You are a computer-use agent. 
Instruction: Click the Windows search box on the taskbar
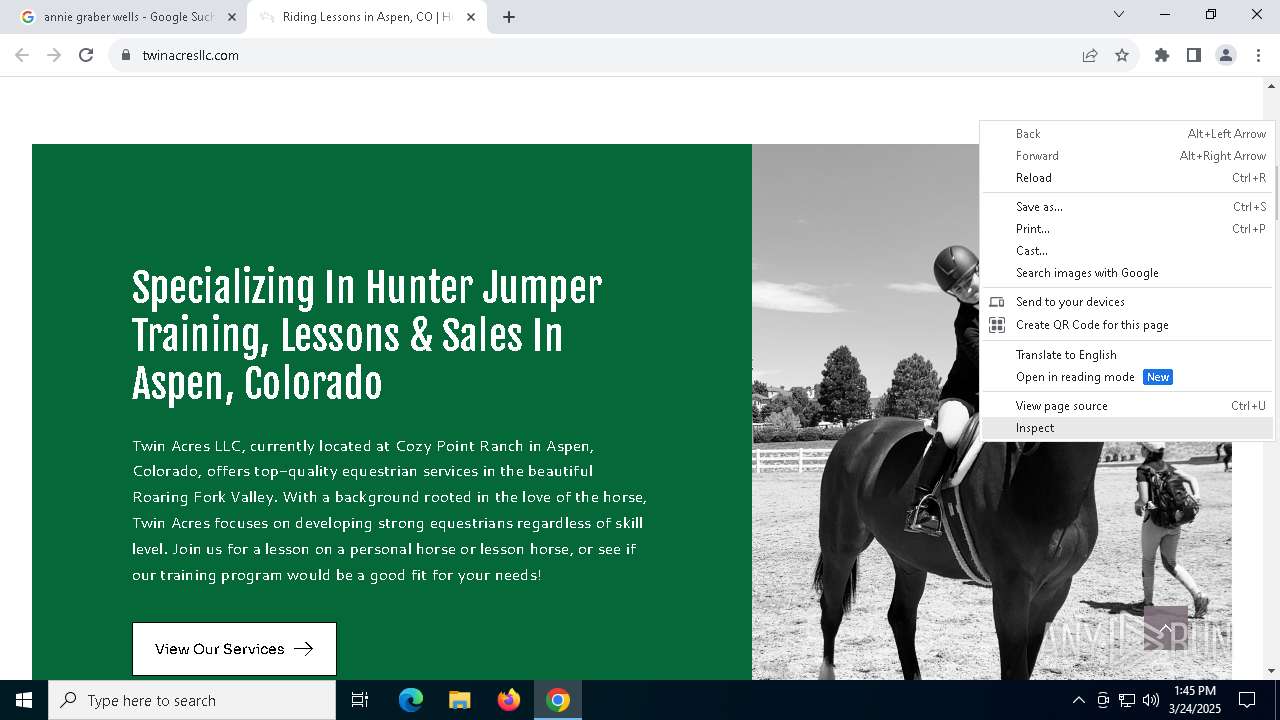point(192,700)
